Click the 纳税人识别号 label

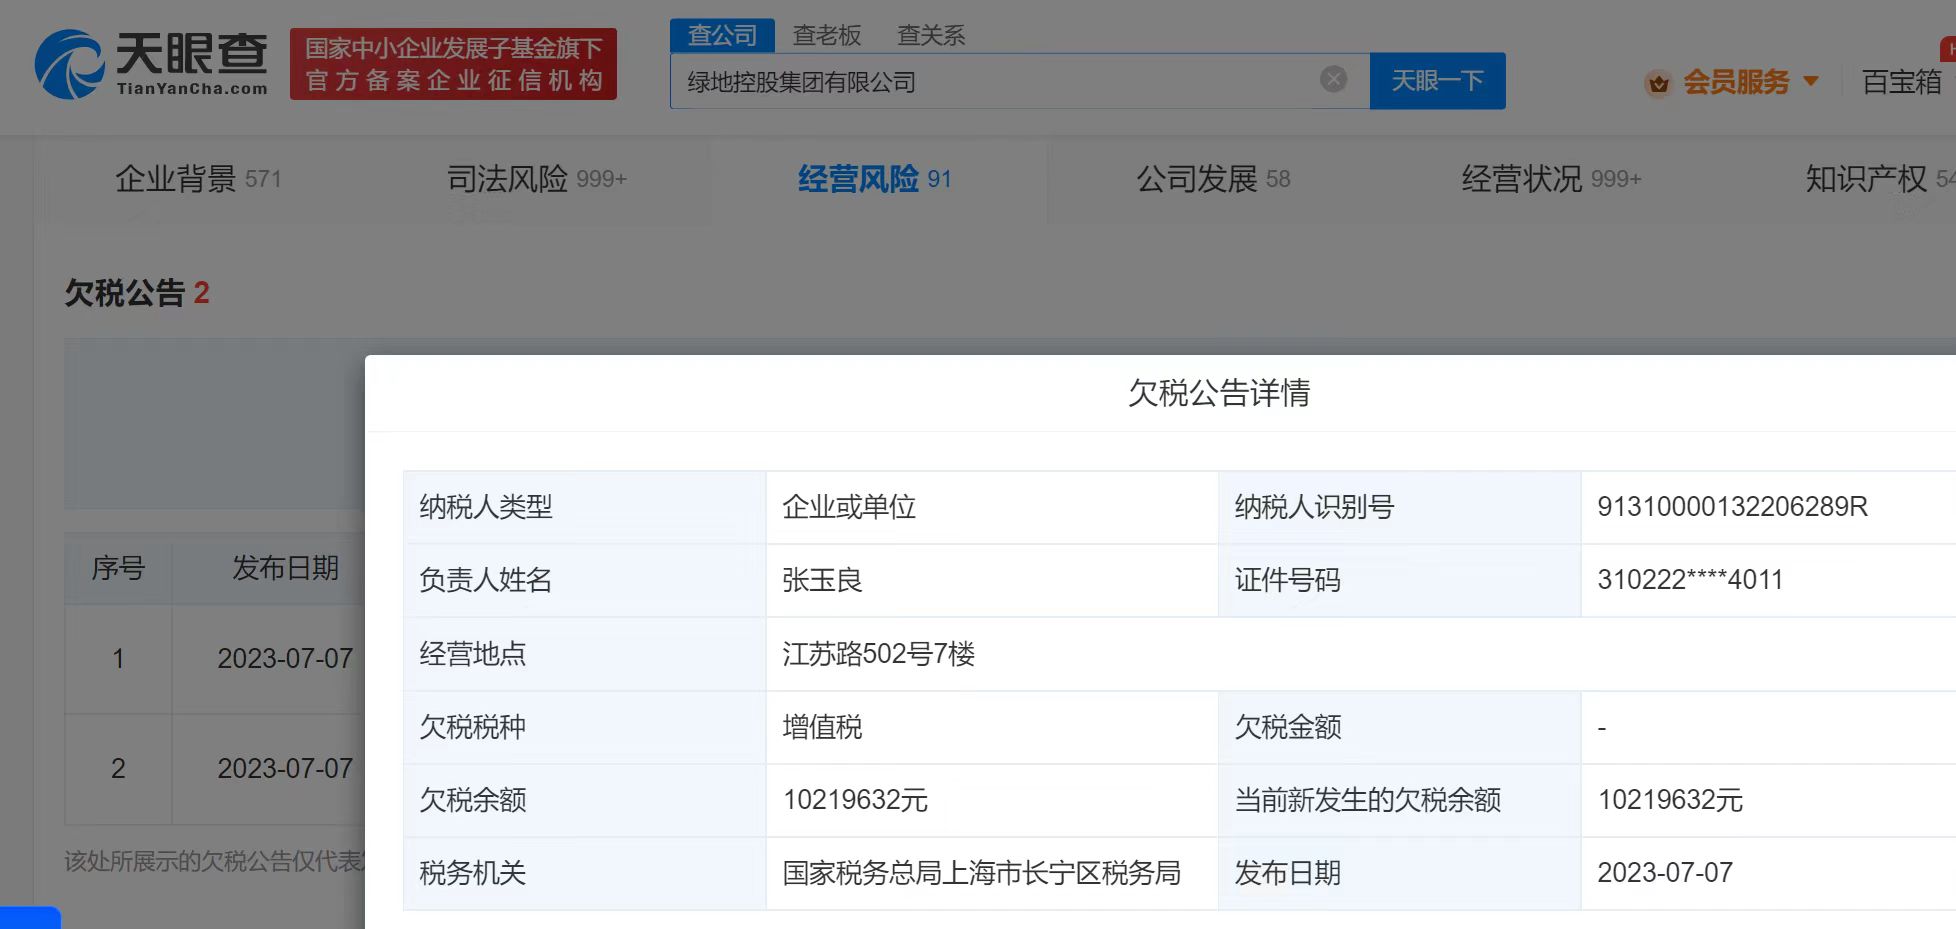1314,507
